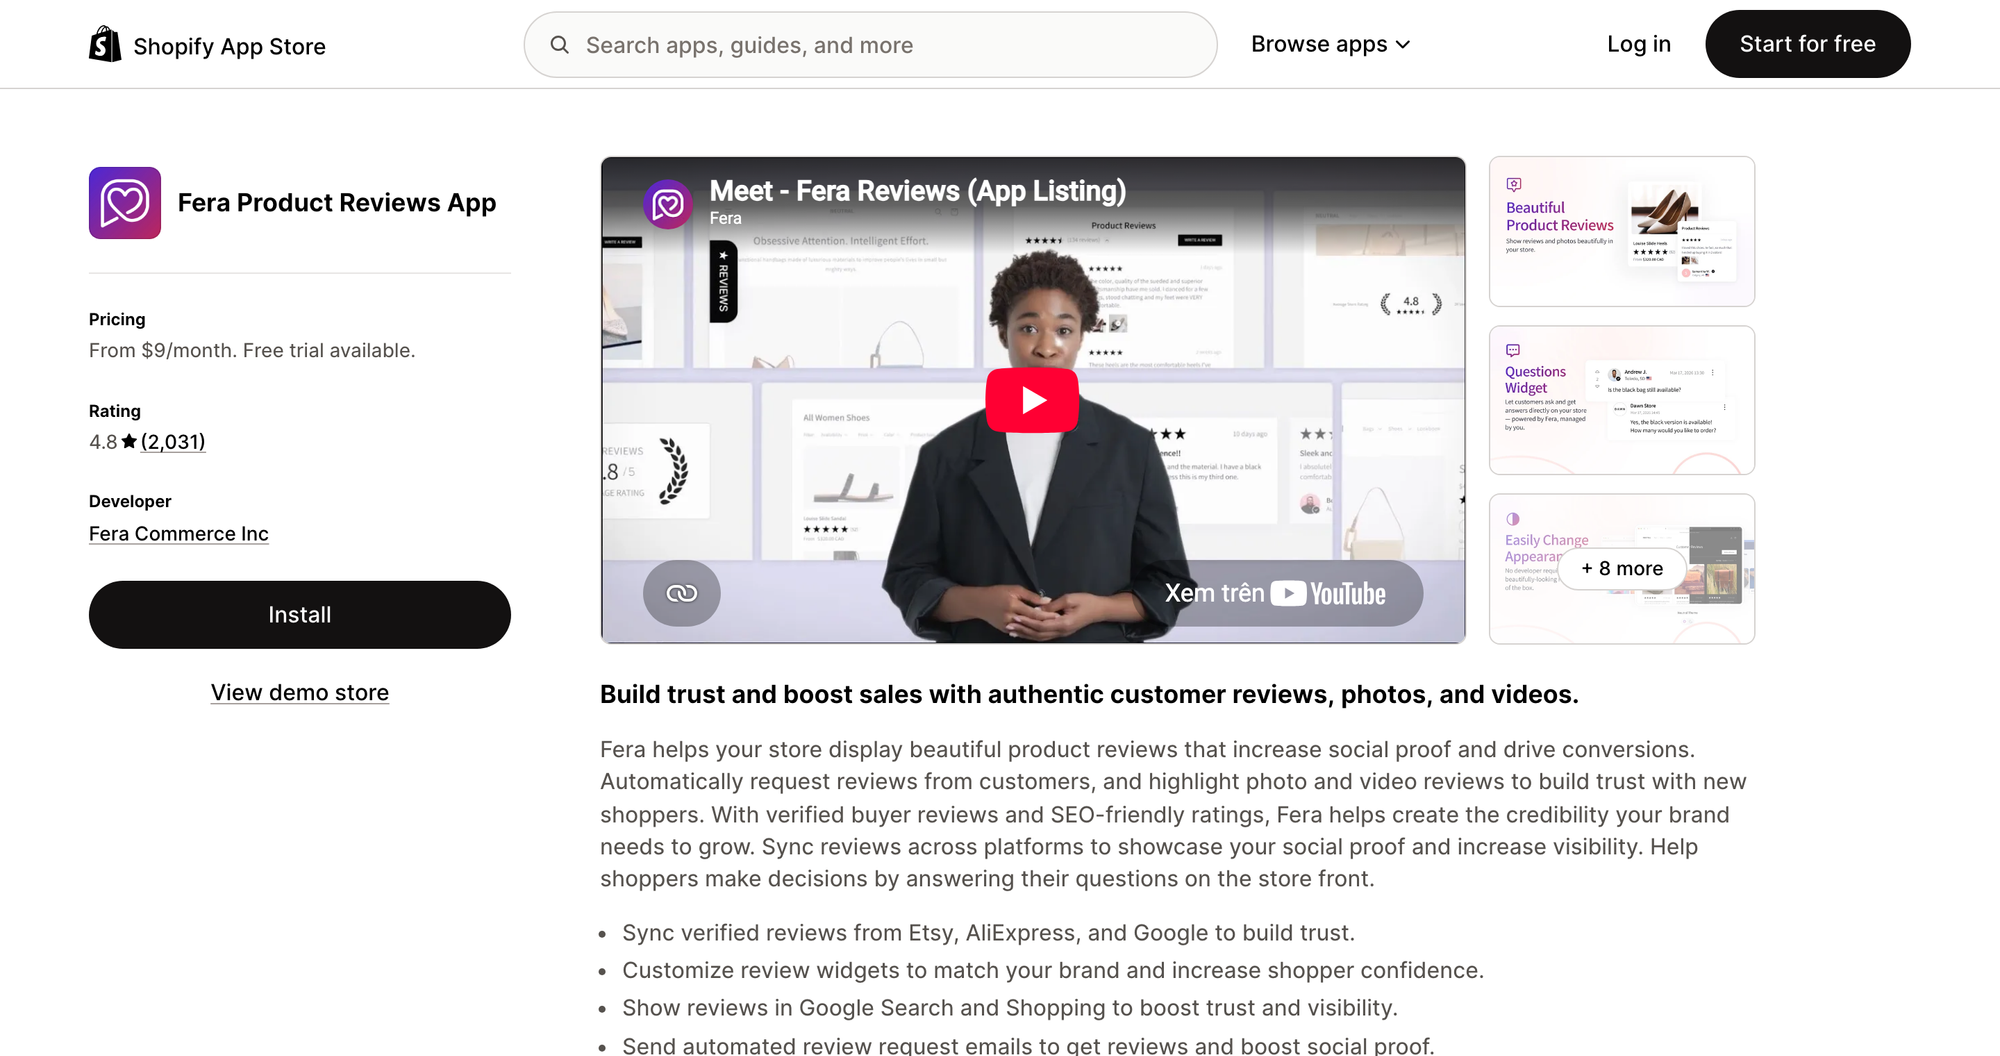Install the Fera Product Reviews App

tap(300, 615)
